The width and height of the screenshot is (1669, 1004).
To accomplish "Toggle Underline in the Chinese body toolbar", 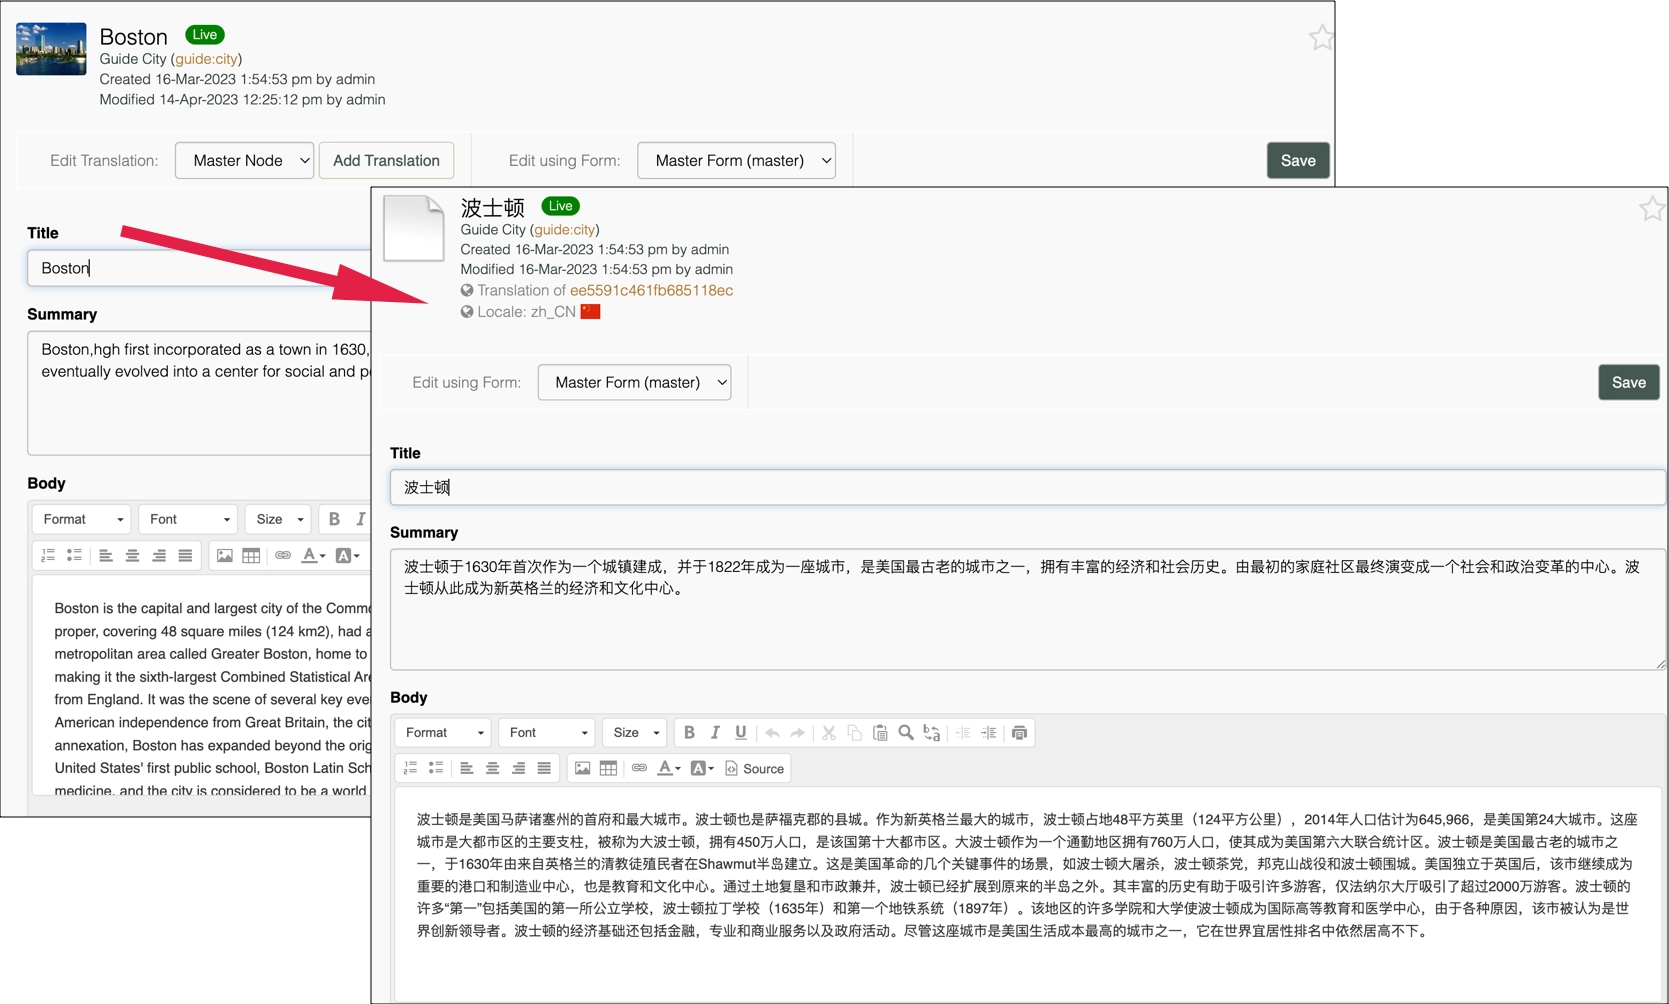I will (x=741, y=733).
